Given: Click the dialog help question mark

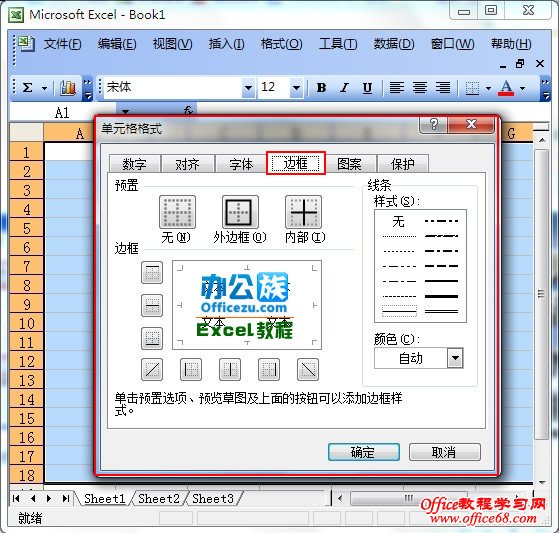Looking at the screenshot, I should coord(434,124).
